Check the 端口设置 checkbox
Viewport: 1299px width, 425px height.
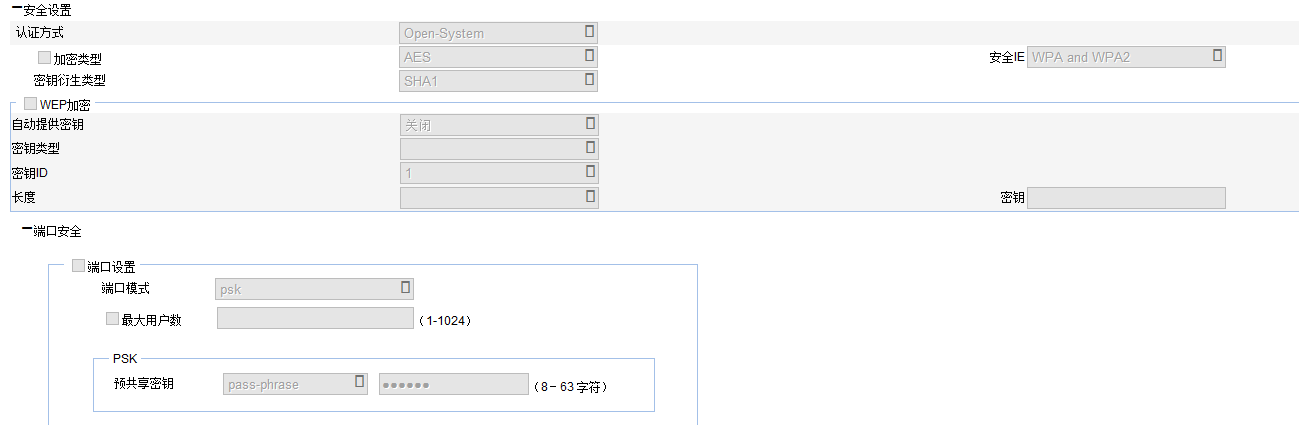[x=78, y=266]
